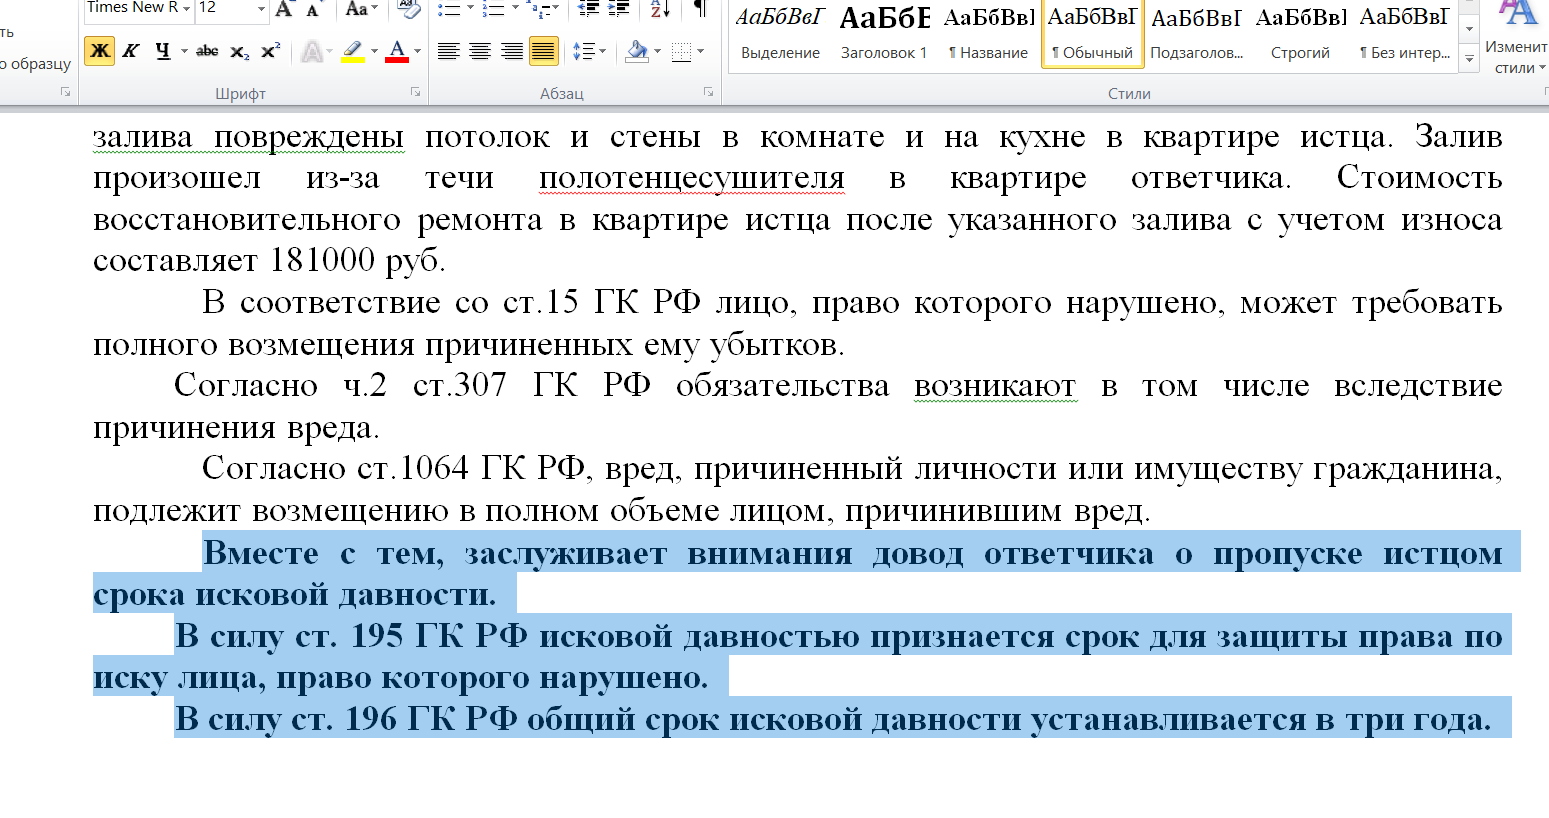Apply shading using the paint bucket icon

639,51
